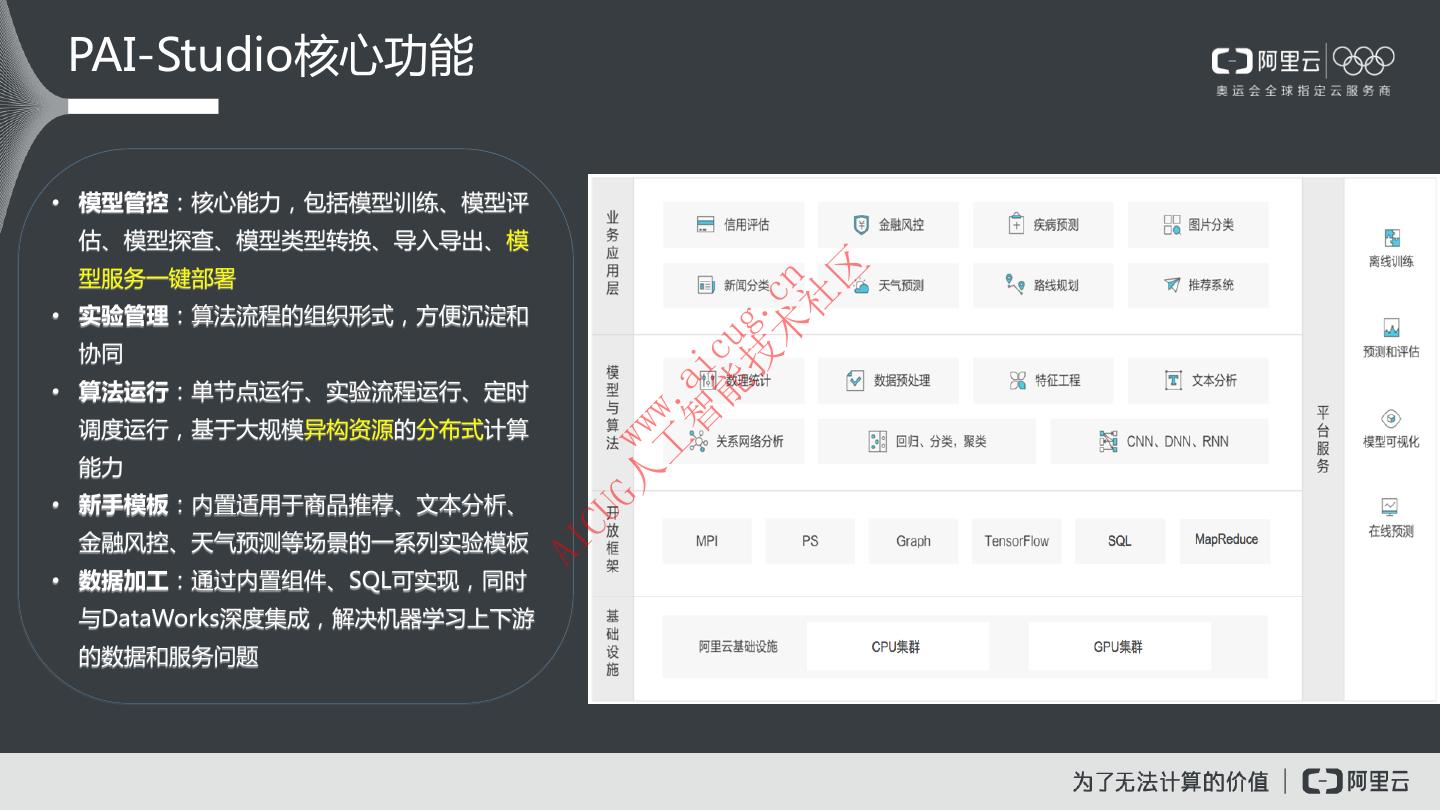This screenshot has width=1440, height=810.
Task: Click the CNN、DNN、RNN neural net icon
Action: click(x=1108, y=441)
